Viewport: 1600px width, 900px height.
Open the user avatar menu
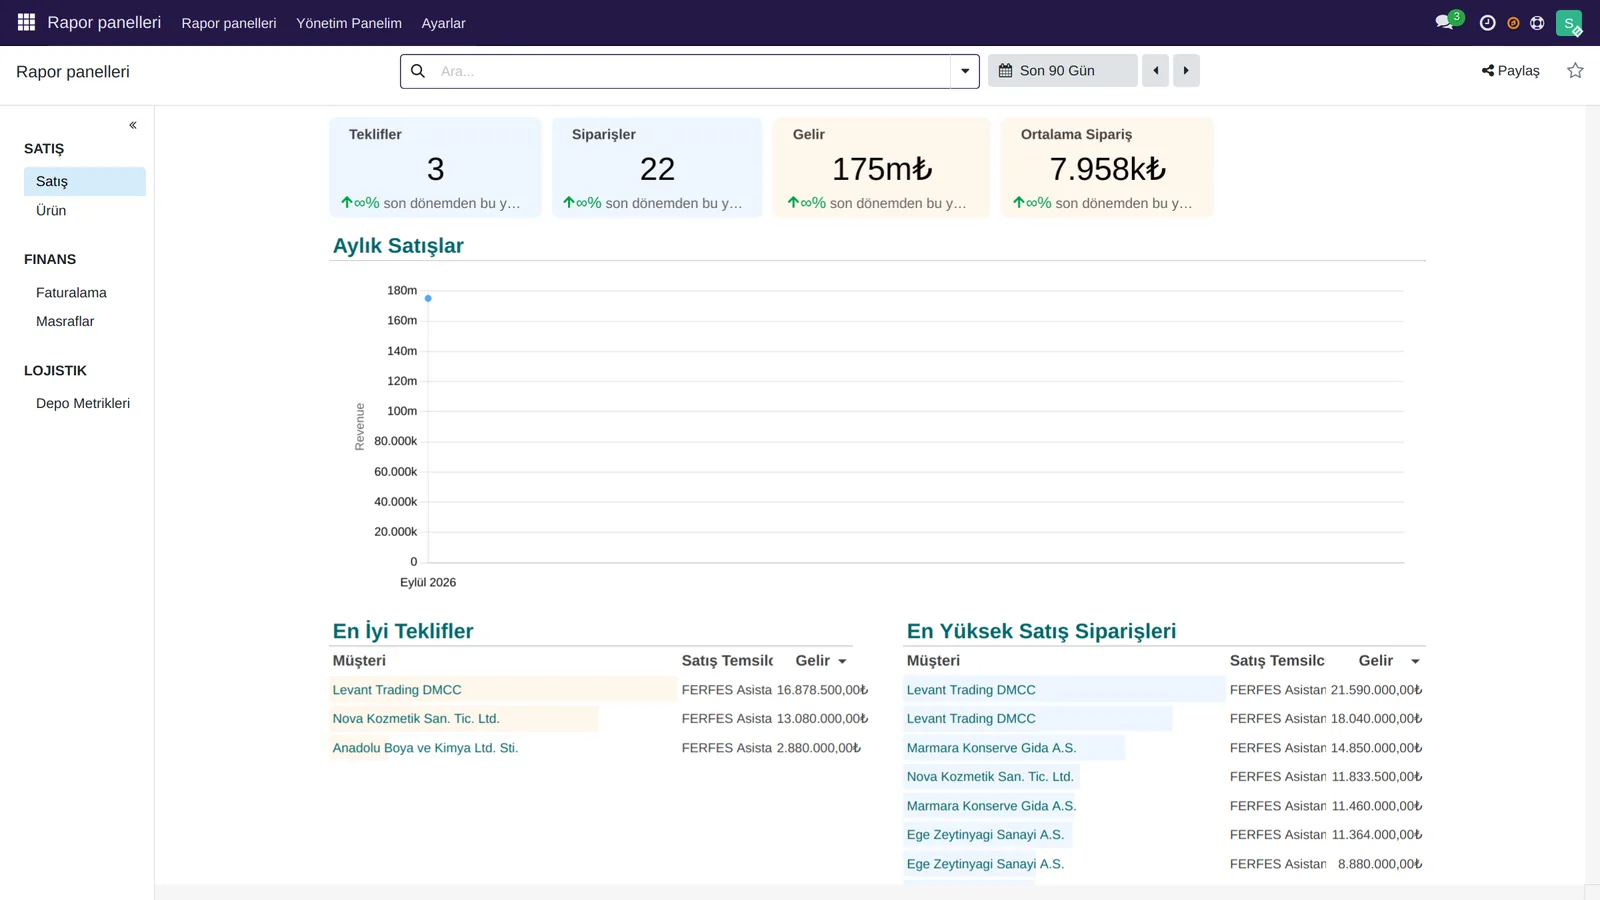point(1568,23)
